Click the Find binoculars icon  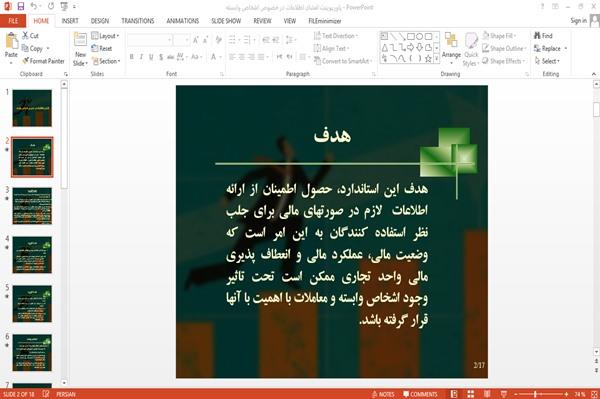537,36
